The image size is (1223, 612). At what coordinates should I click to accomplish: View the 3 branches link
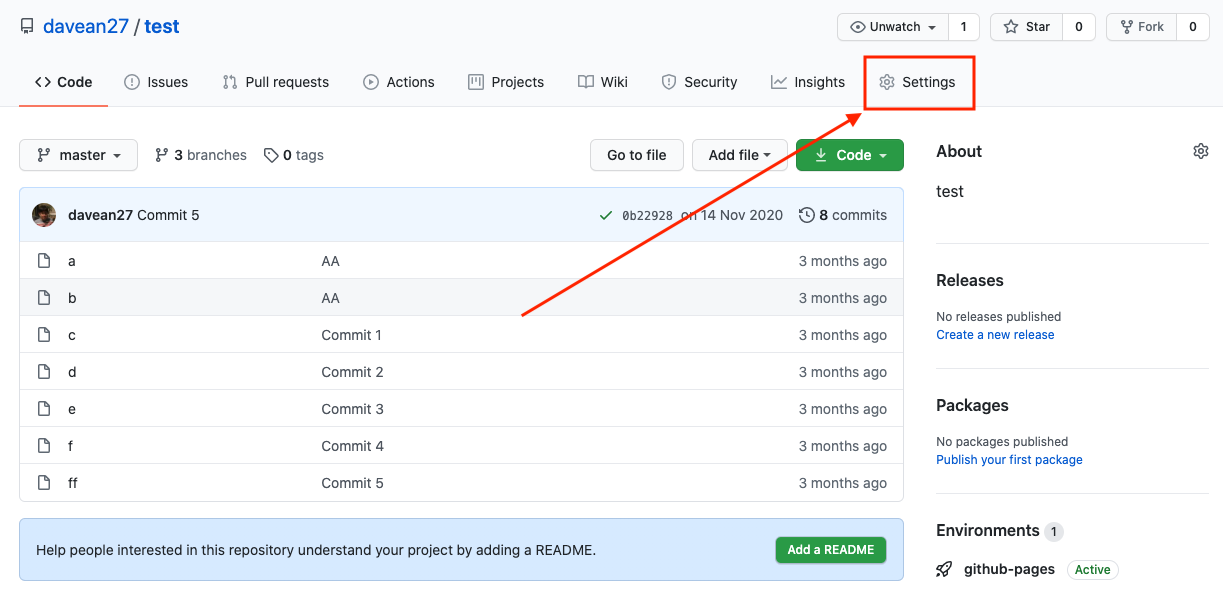pos(201,155)
